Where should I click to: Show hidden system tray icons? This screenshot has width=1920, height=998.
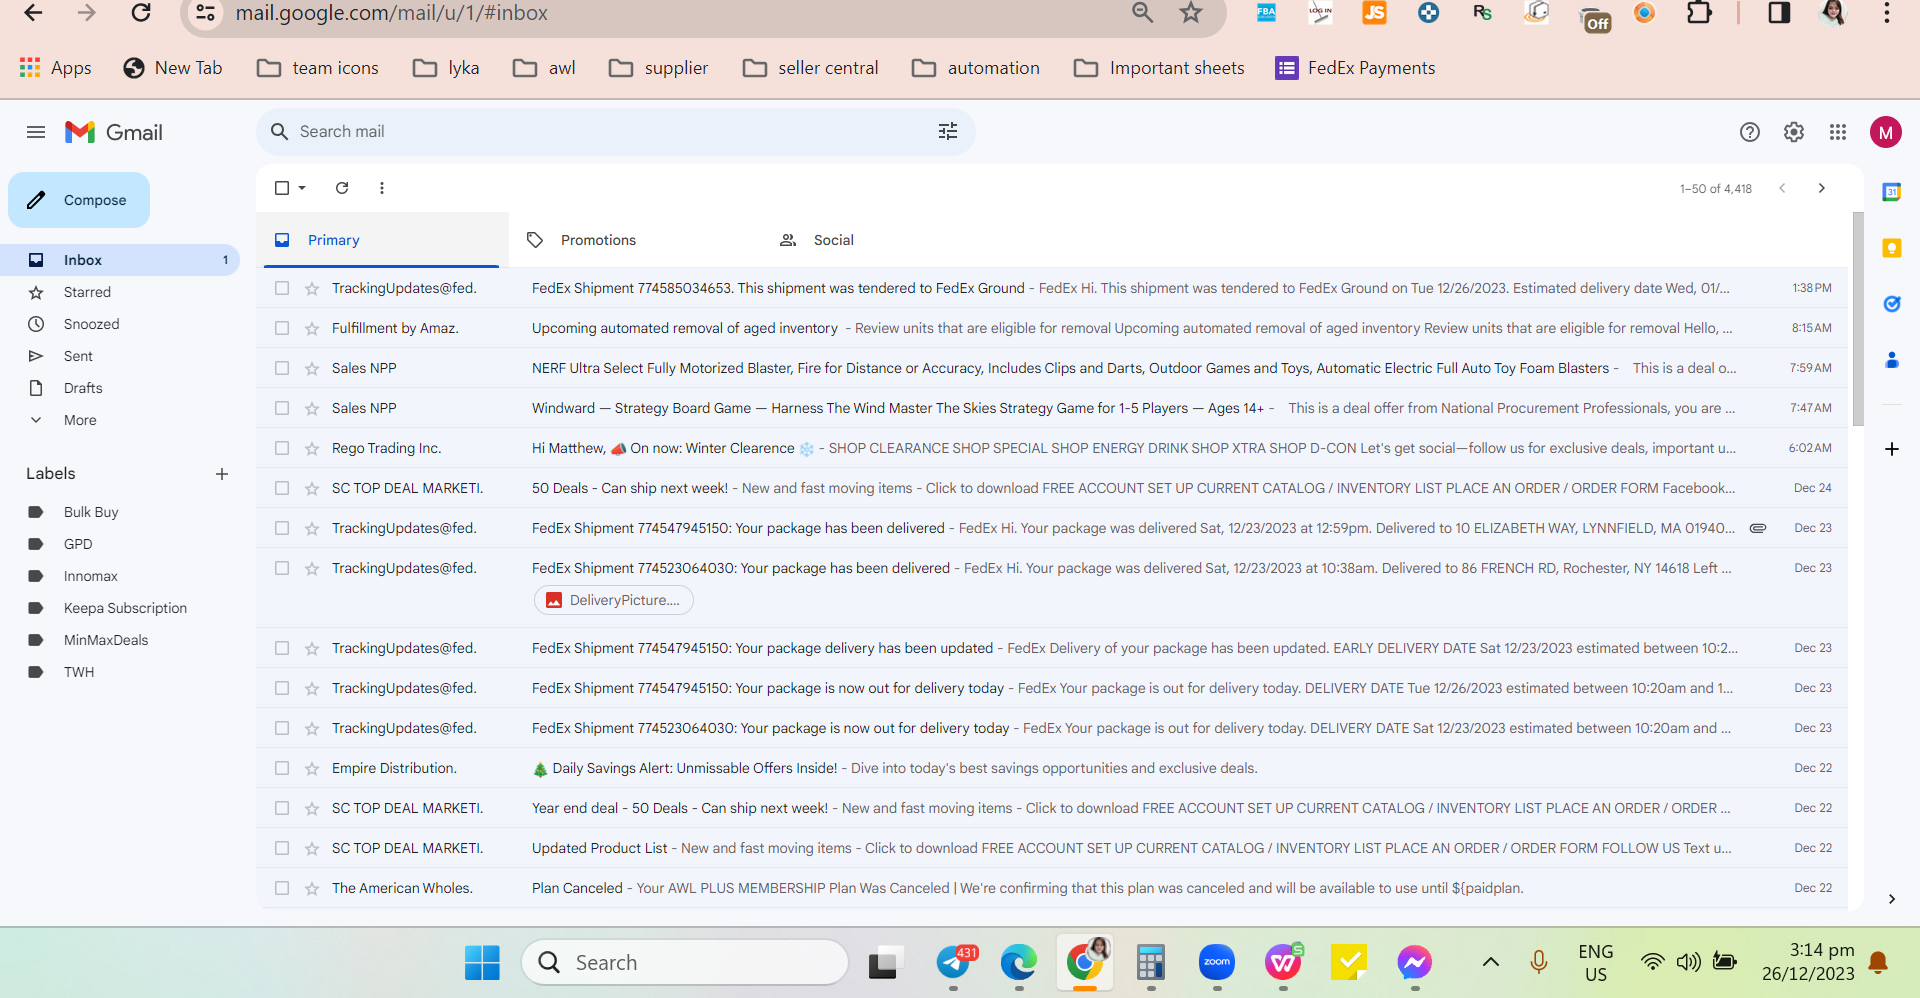click(1490, 962)
